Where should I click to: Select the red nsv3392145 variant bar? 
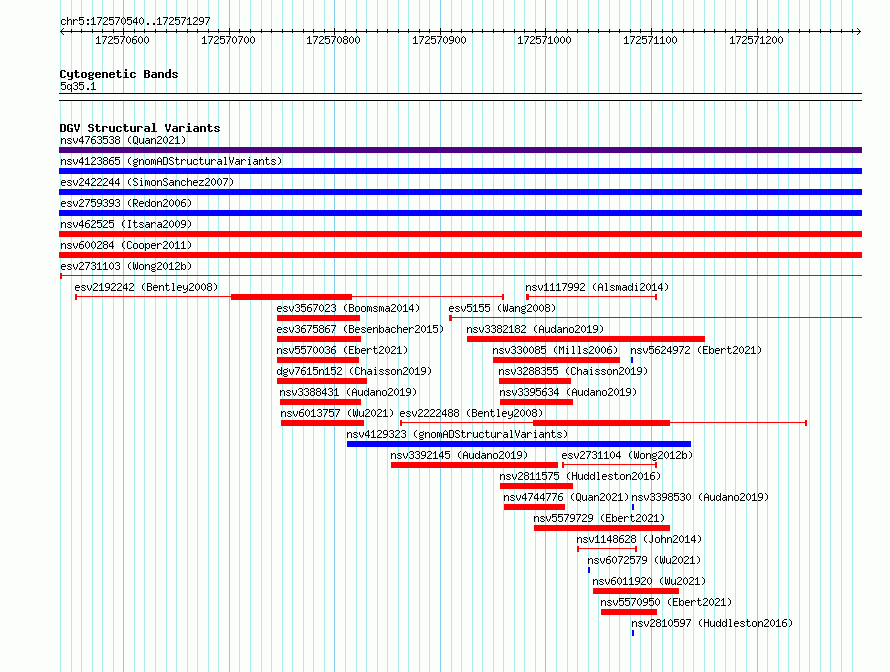(x=475, y=465)
